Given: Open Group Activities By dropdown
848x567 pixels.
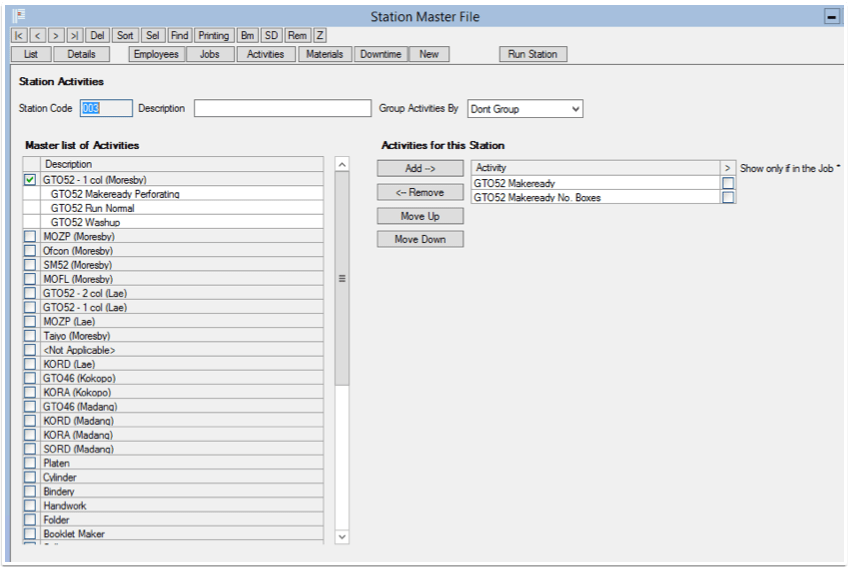Looking at the screenshot, I should tap(525, 109).
